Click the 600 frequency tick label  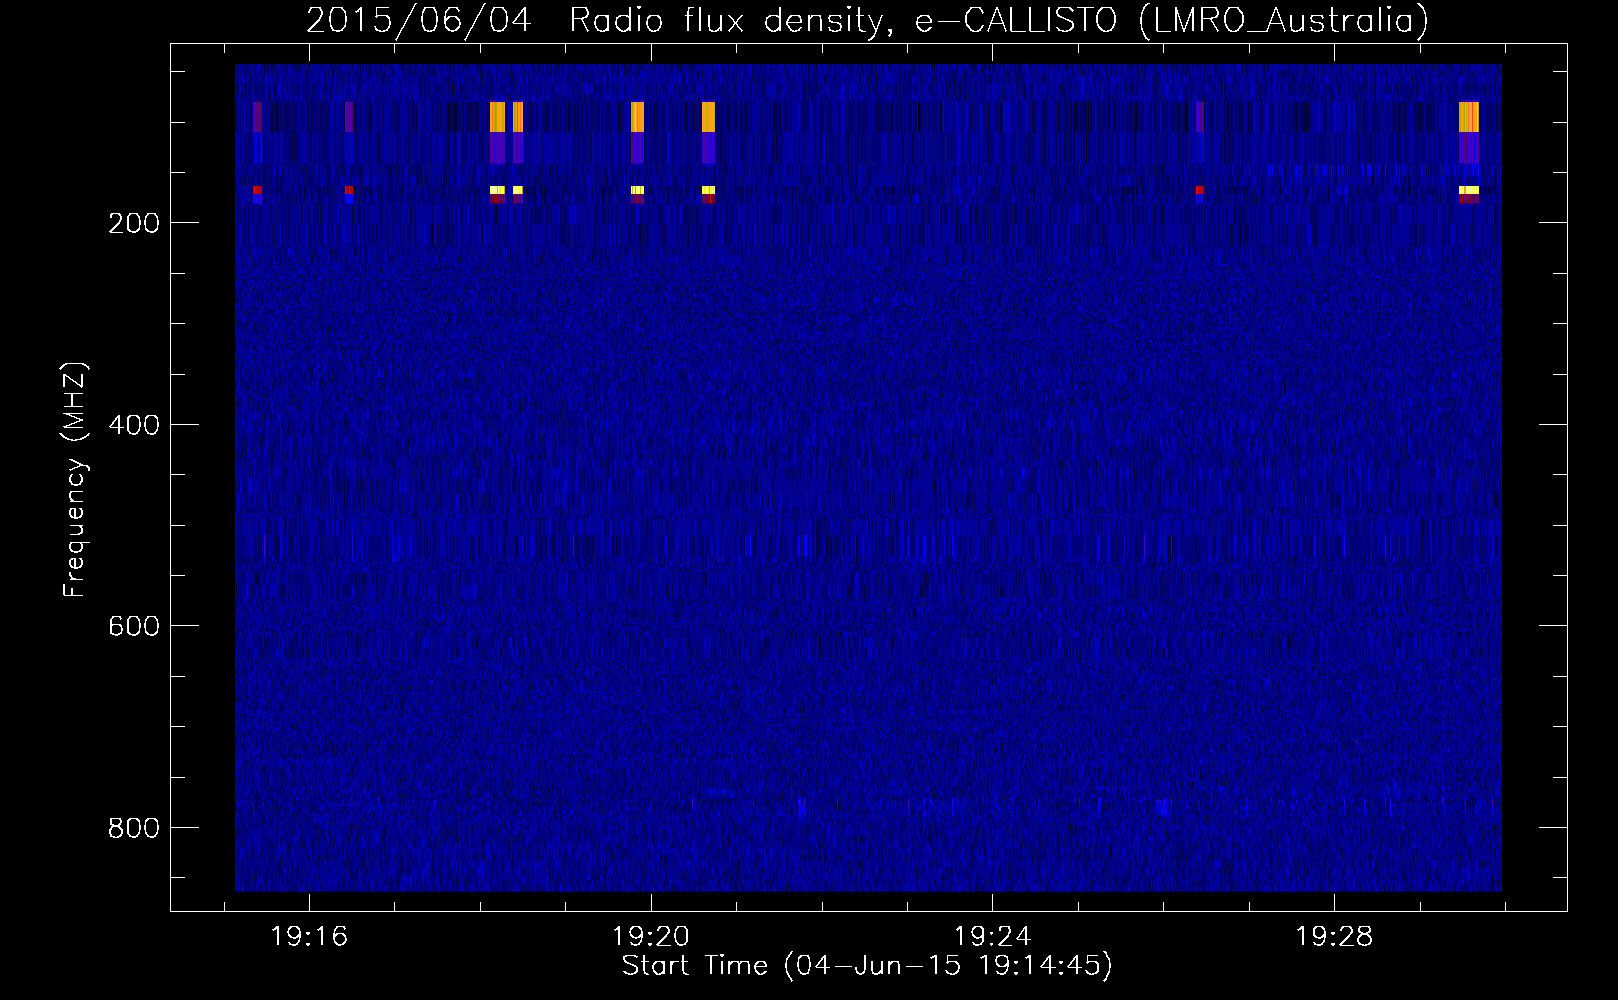(x=134, y=626)
